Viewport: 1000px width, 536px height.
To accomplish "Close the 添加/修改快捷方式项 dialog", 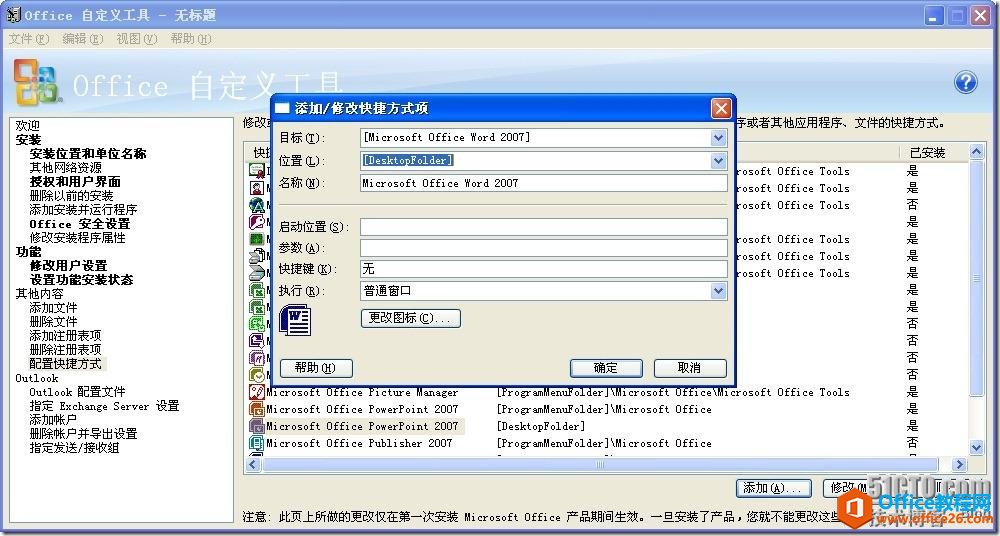I will tap(721, 108).
